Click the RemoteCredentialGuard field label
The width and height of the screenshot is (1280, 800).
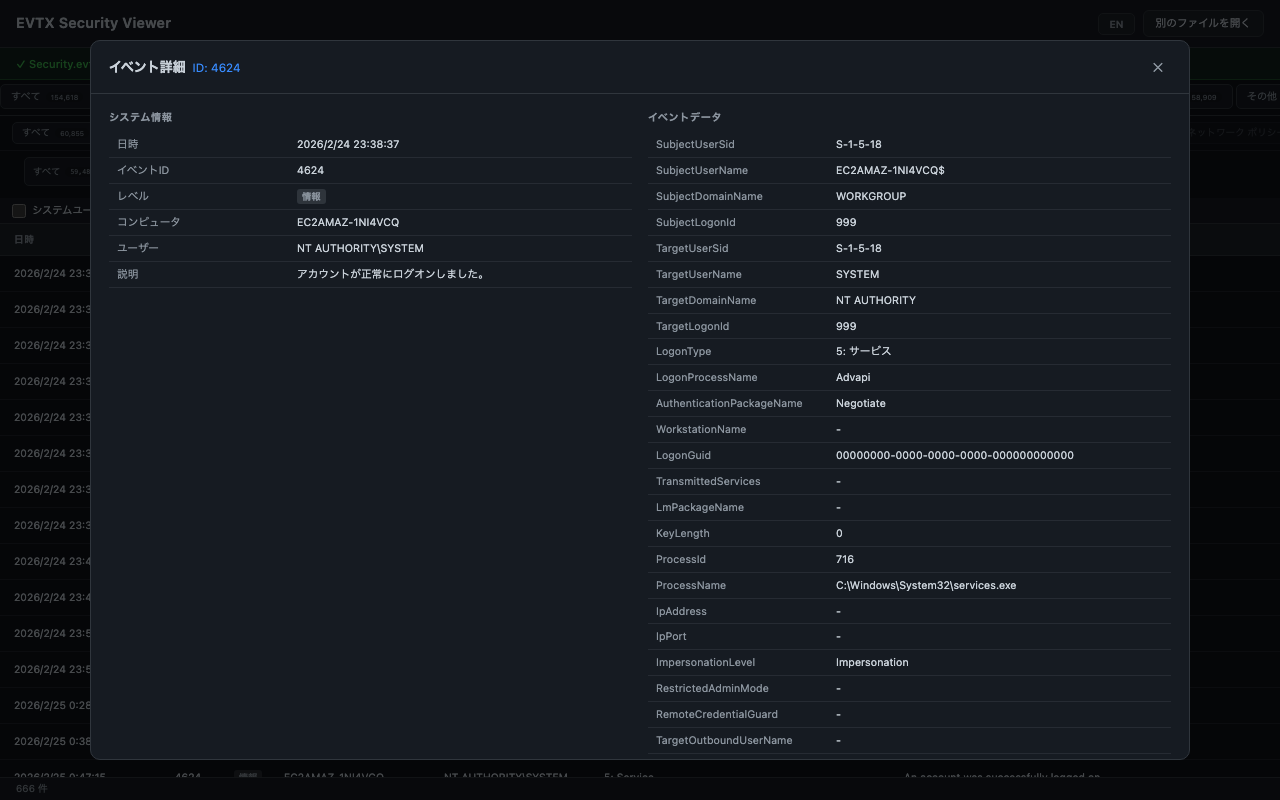tap(717, 714)
